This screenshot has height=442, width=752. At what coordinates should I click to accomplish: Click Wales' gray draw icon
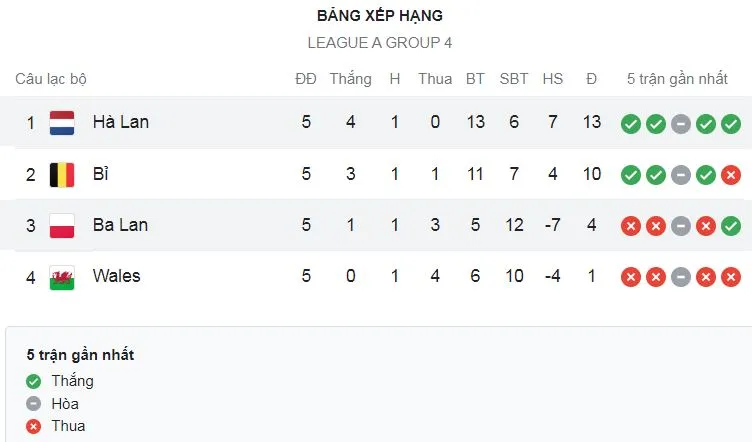tap(681, 277)
